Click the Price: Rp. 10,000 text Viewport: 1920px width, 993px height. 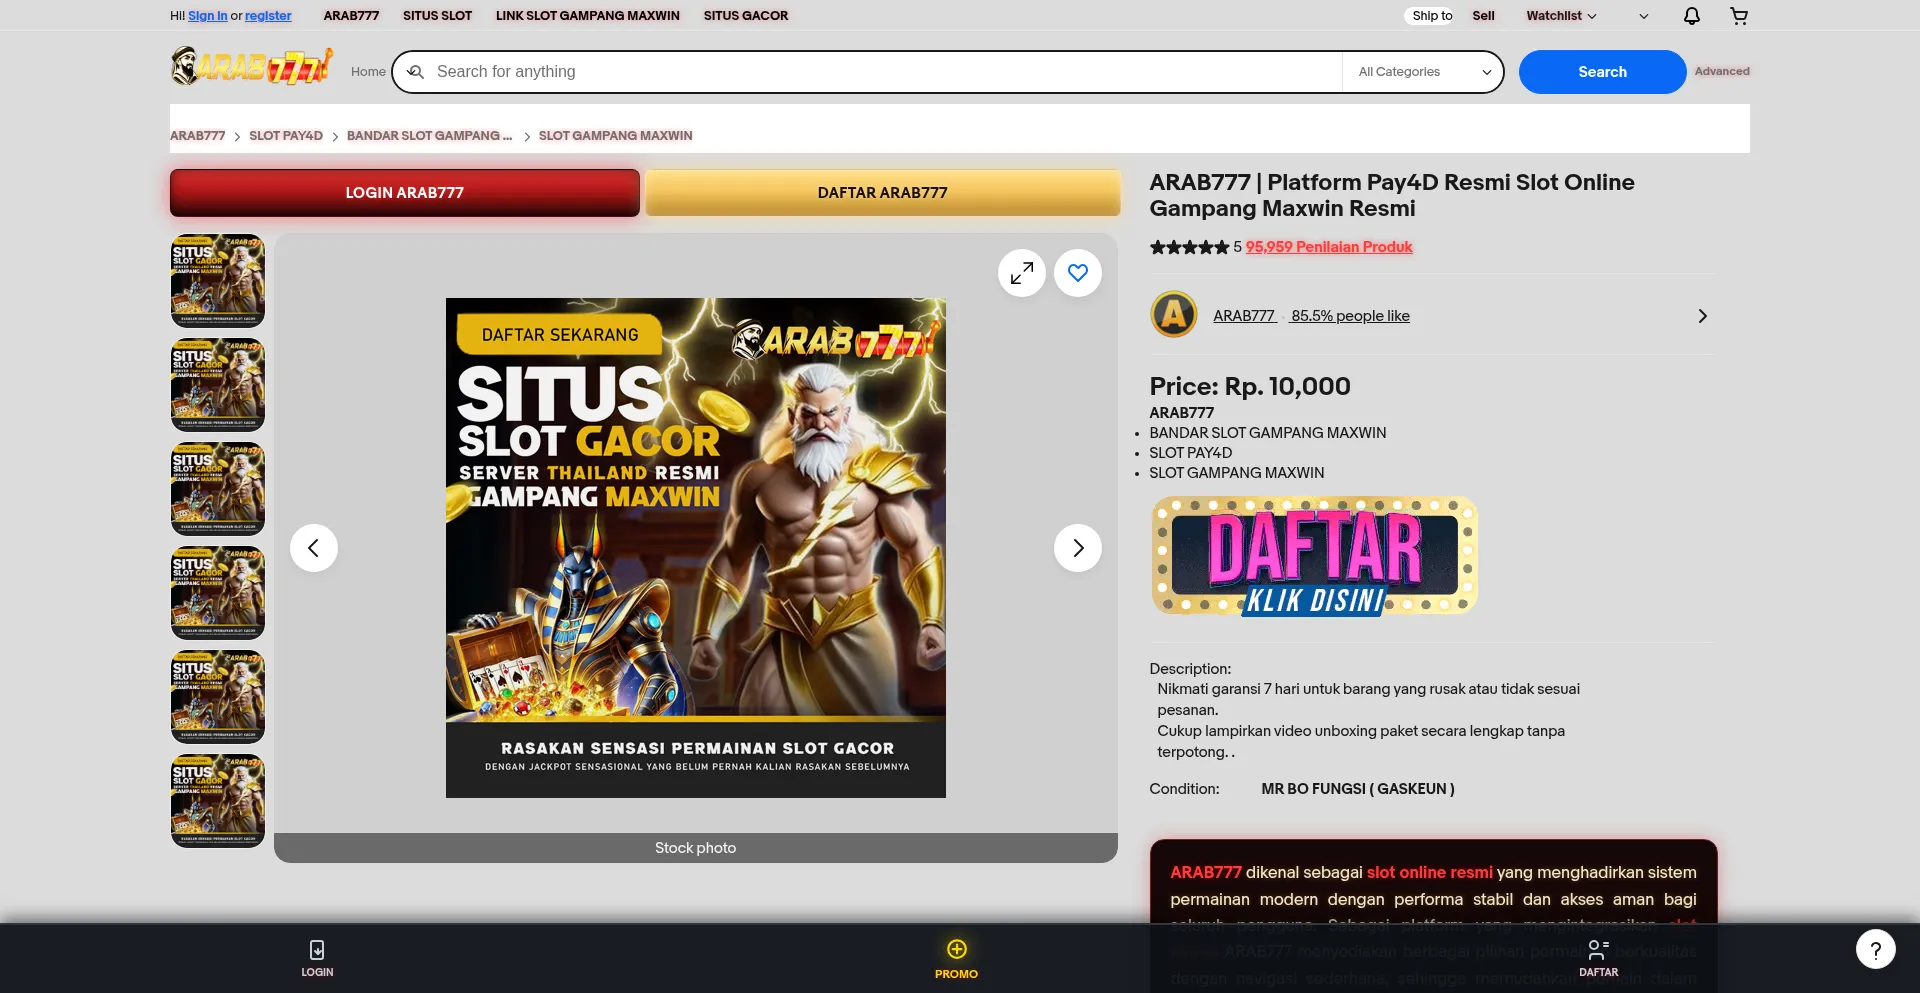(x=1250, y=386)
